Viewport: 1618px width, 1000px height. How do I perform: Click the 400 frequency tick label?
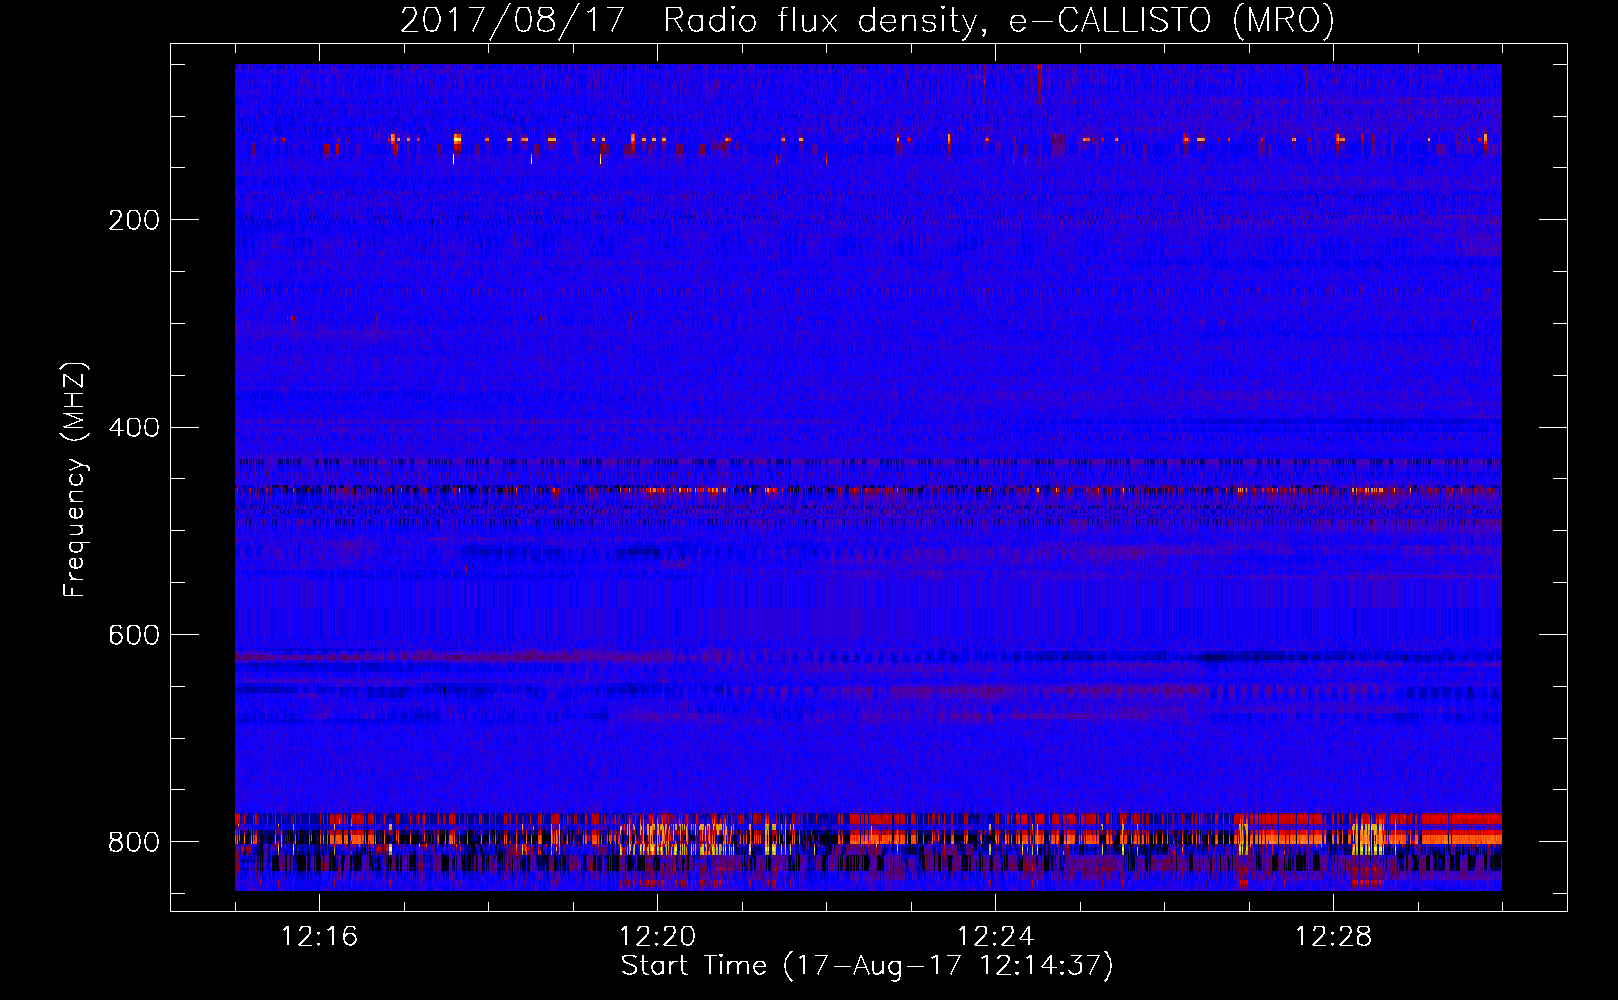click(x=133, y=427)
